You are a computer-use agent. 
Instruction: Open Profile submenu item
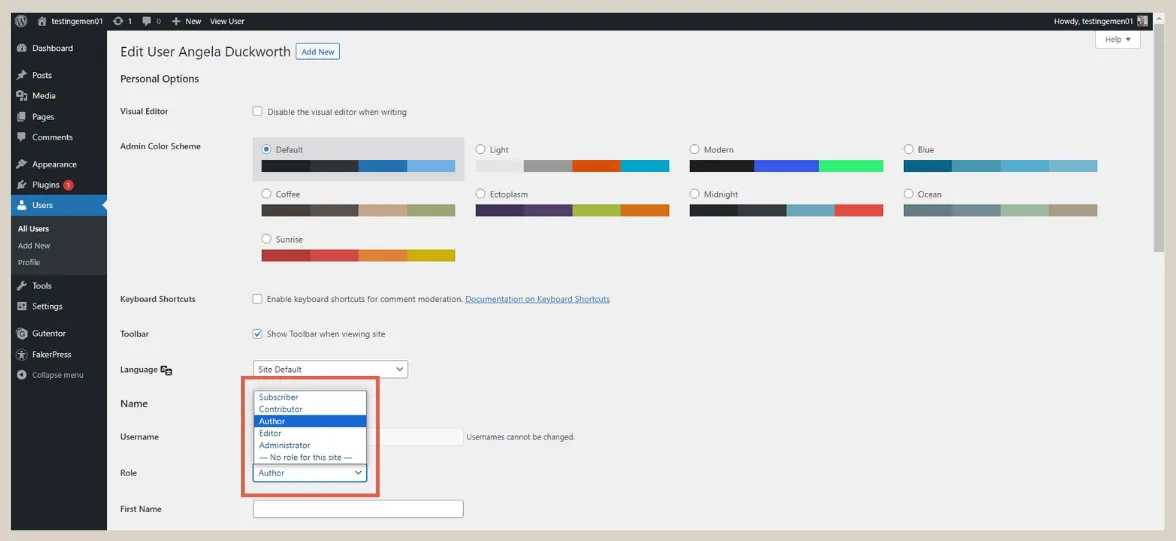[x=29, y=263]
